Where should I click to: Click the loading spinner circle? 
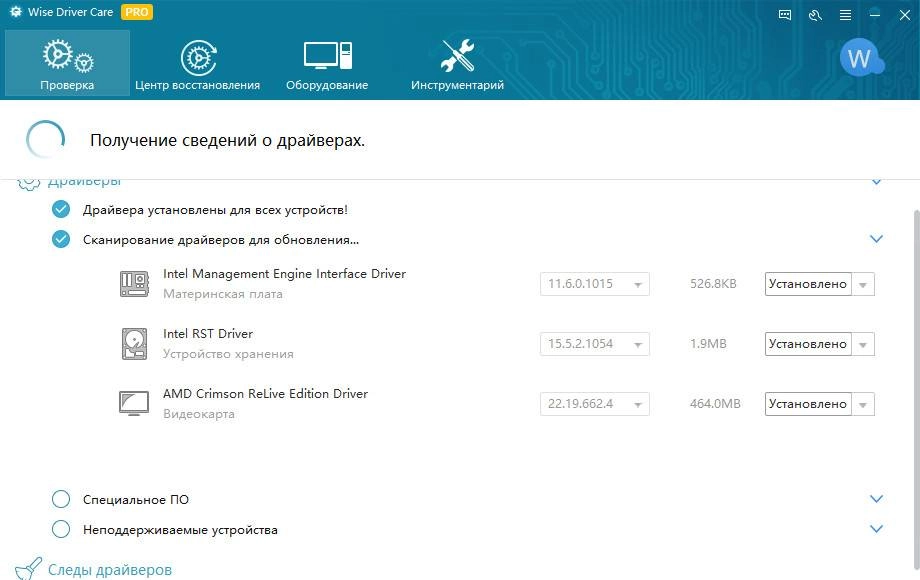pos(45,140)
